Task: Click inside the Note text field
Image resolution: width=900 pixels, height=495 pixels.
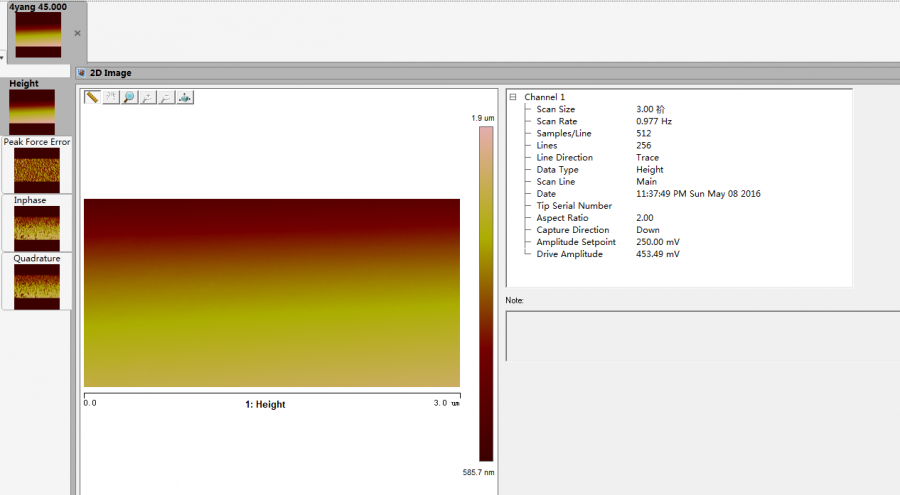Action: pos(702,335)
